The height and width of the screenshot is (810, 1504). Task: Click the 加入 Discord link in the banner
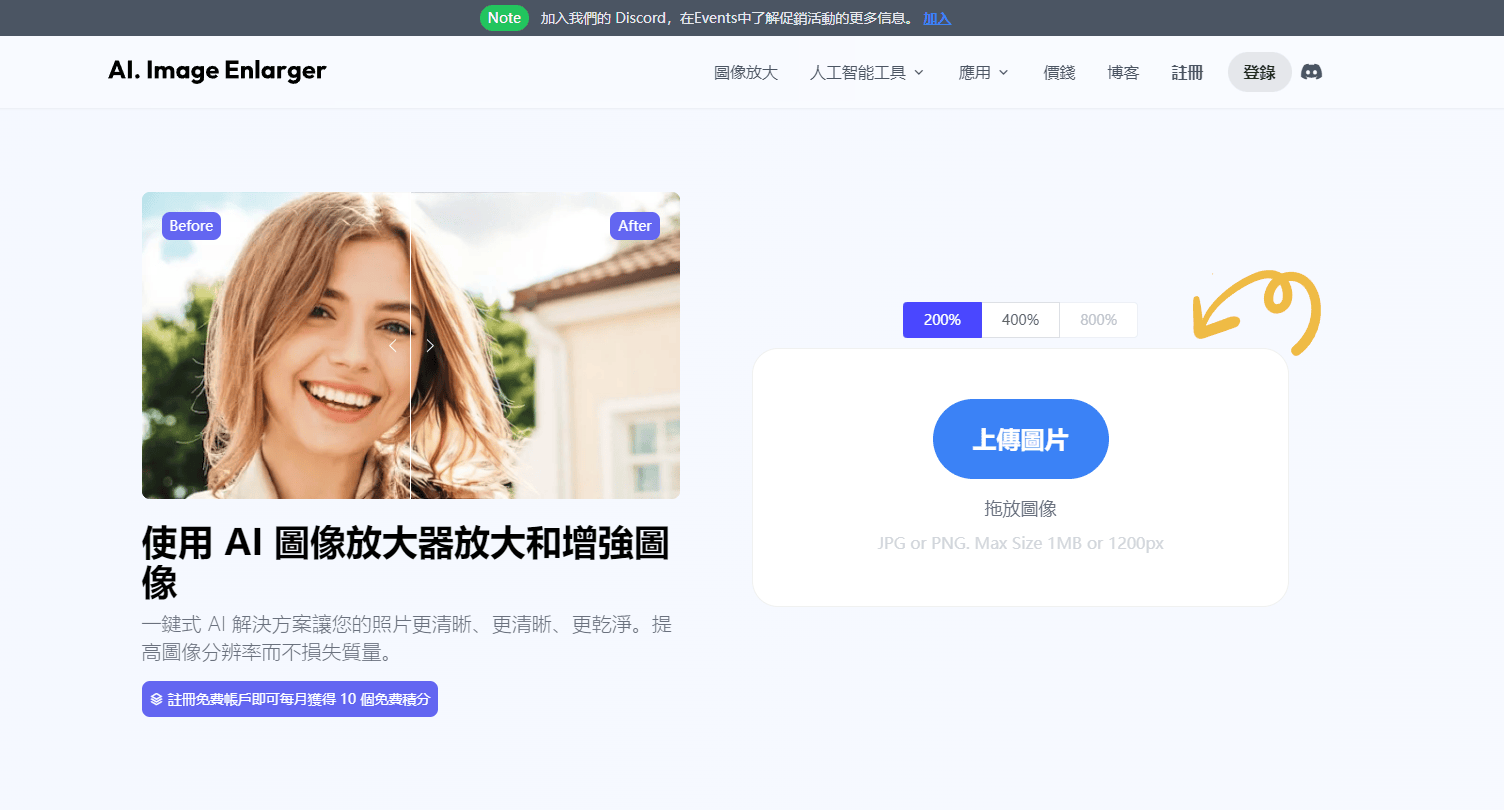point(936,17)
